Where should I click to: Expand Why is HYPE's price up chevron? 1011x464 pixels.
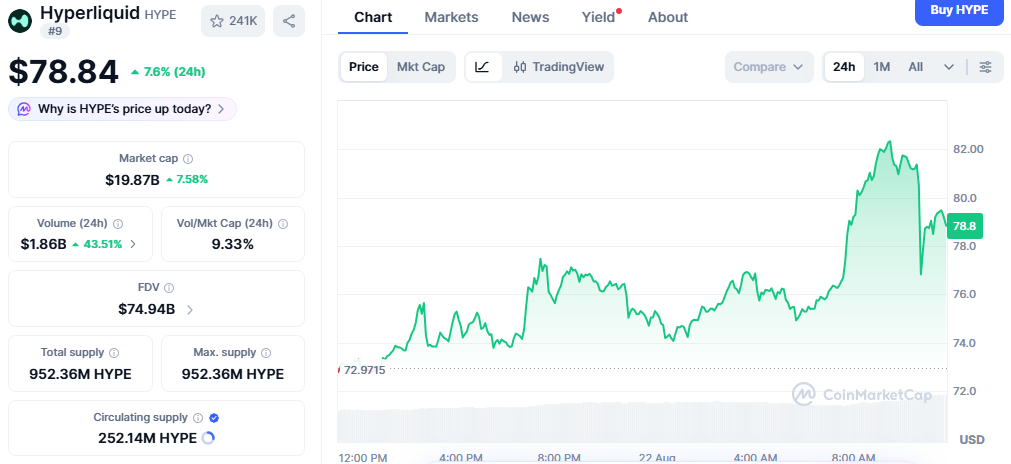(x=221, y=109)
